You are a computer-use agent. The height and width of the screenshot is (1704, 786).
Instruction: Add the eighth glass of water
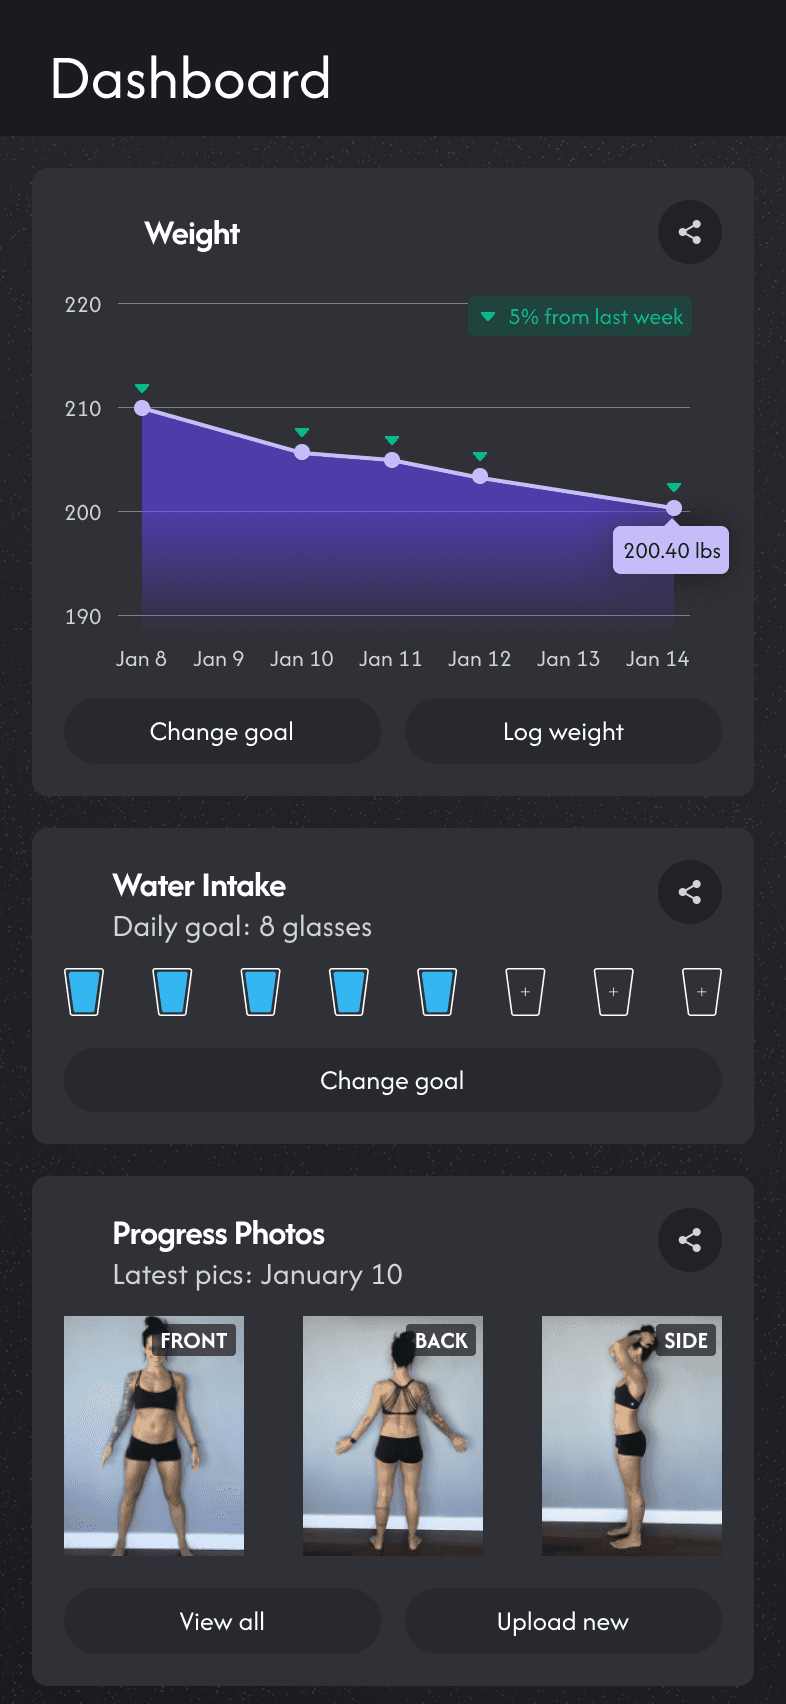click(x=701, y=992)
